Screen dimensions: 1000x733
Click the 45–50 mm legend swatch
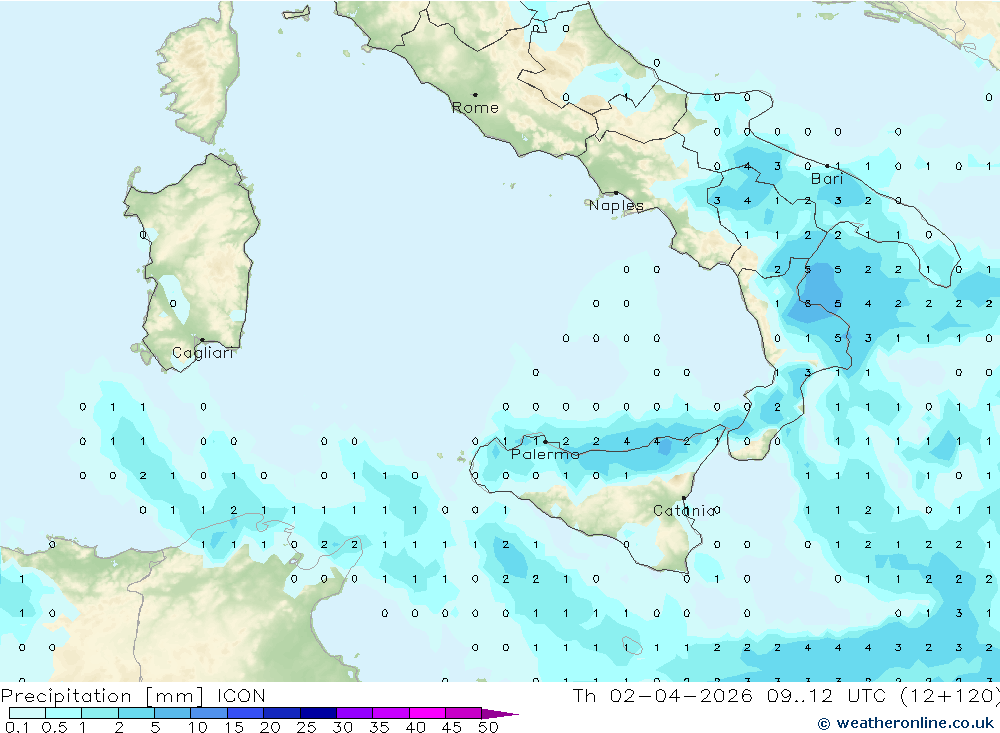(464, 713)
